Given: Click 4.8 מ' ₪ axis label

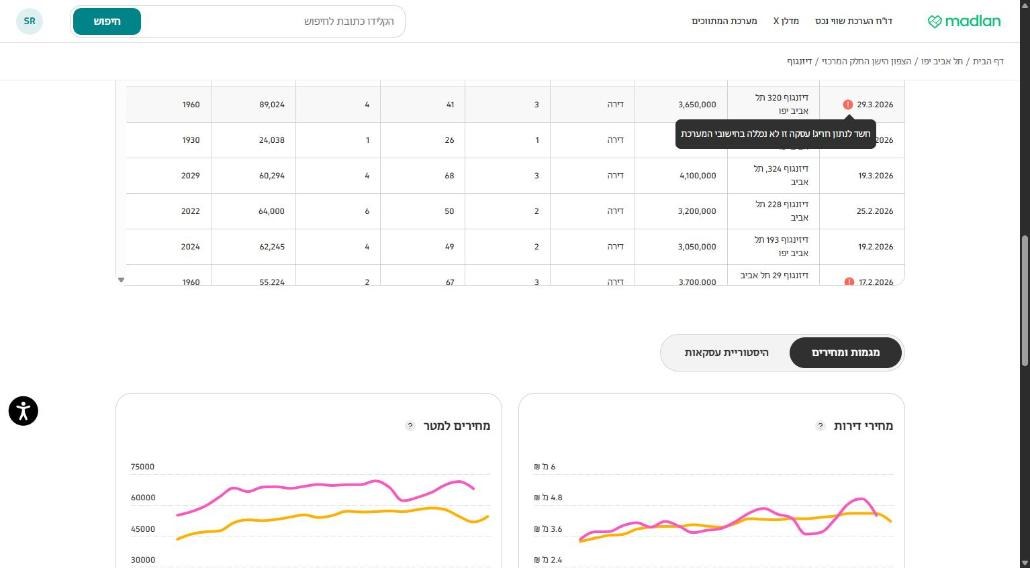Looking at the screenshot, I should coord(549,498).
